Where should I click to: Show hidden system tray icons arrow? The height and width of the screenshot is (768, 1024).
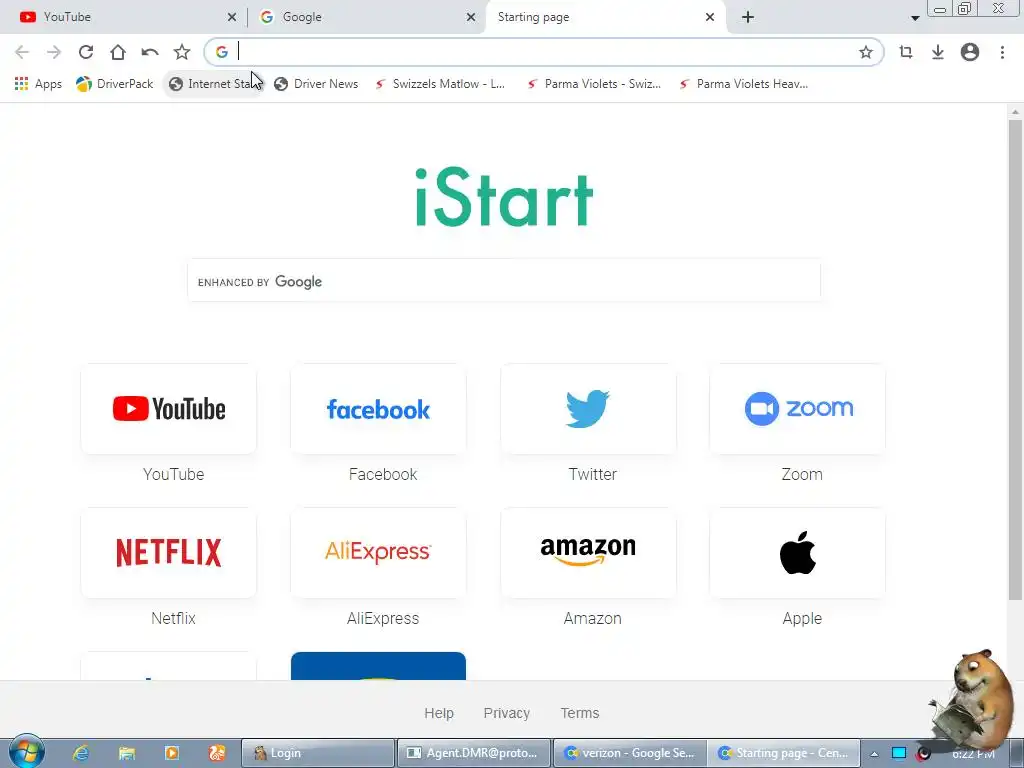coord(874,754)
